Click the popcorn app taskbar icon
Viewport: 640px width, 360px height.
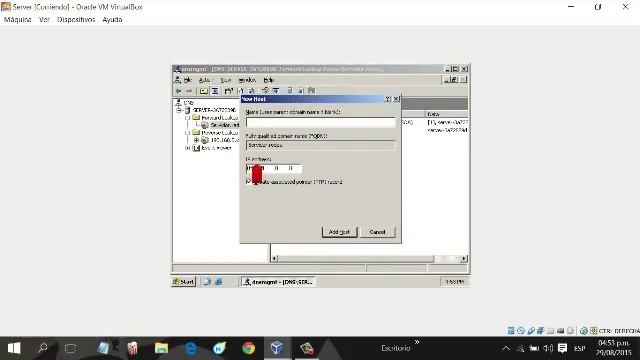pyautogui.click(x=132, y=348)
